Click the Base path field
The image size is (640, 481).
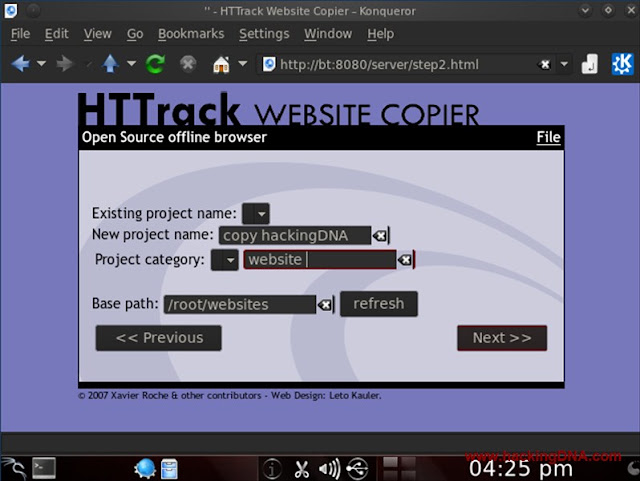pyautogui.click(x=240, y=305)
